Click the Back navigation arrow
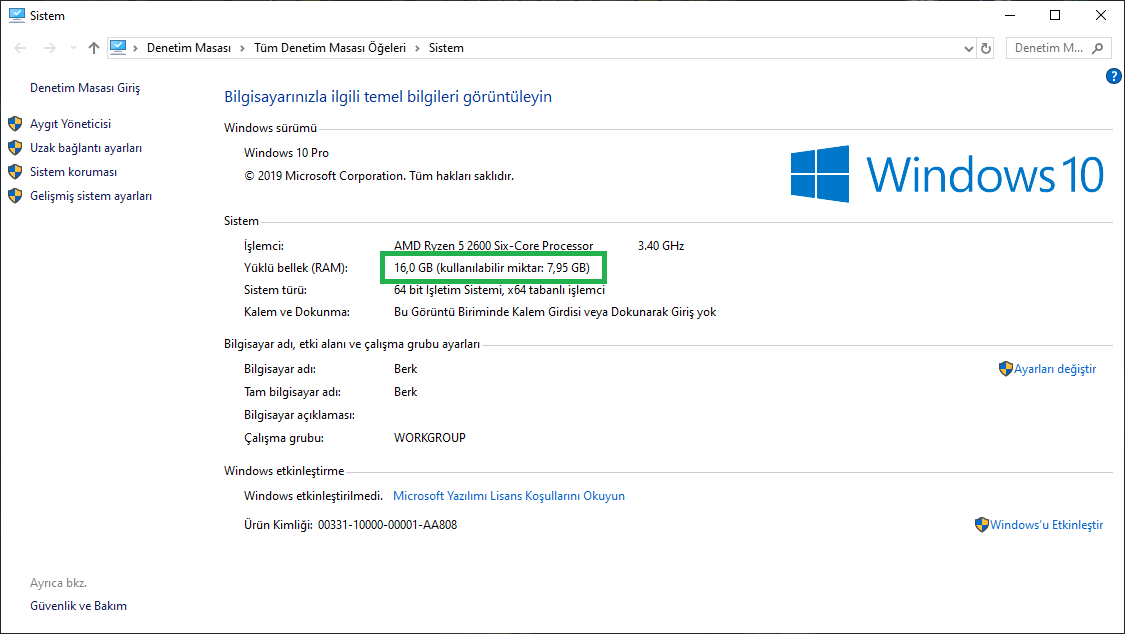This screenshot has width=1125, height=634. click(x=20, y=48)
